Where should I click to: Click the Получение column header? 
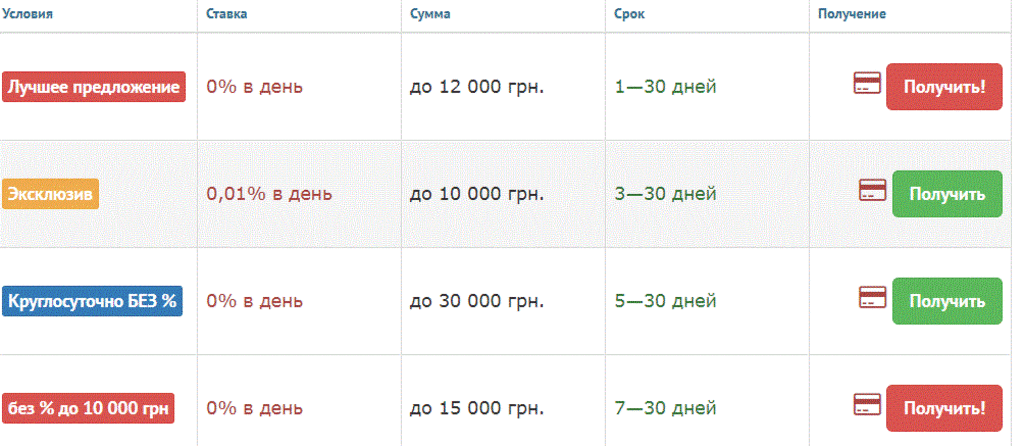point(852,14)
